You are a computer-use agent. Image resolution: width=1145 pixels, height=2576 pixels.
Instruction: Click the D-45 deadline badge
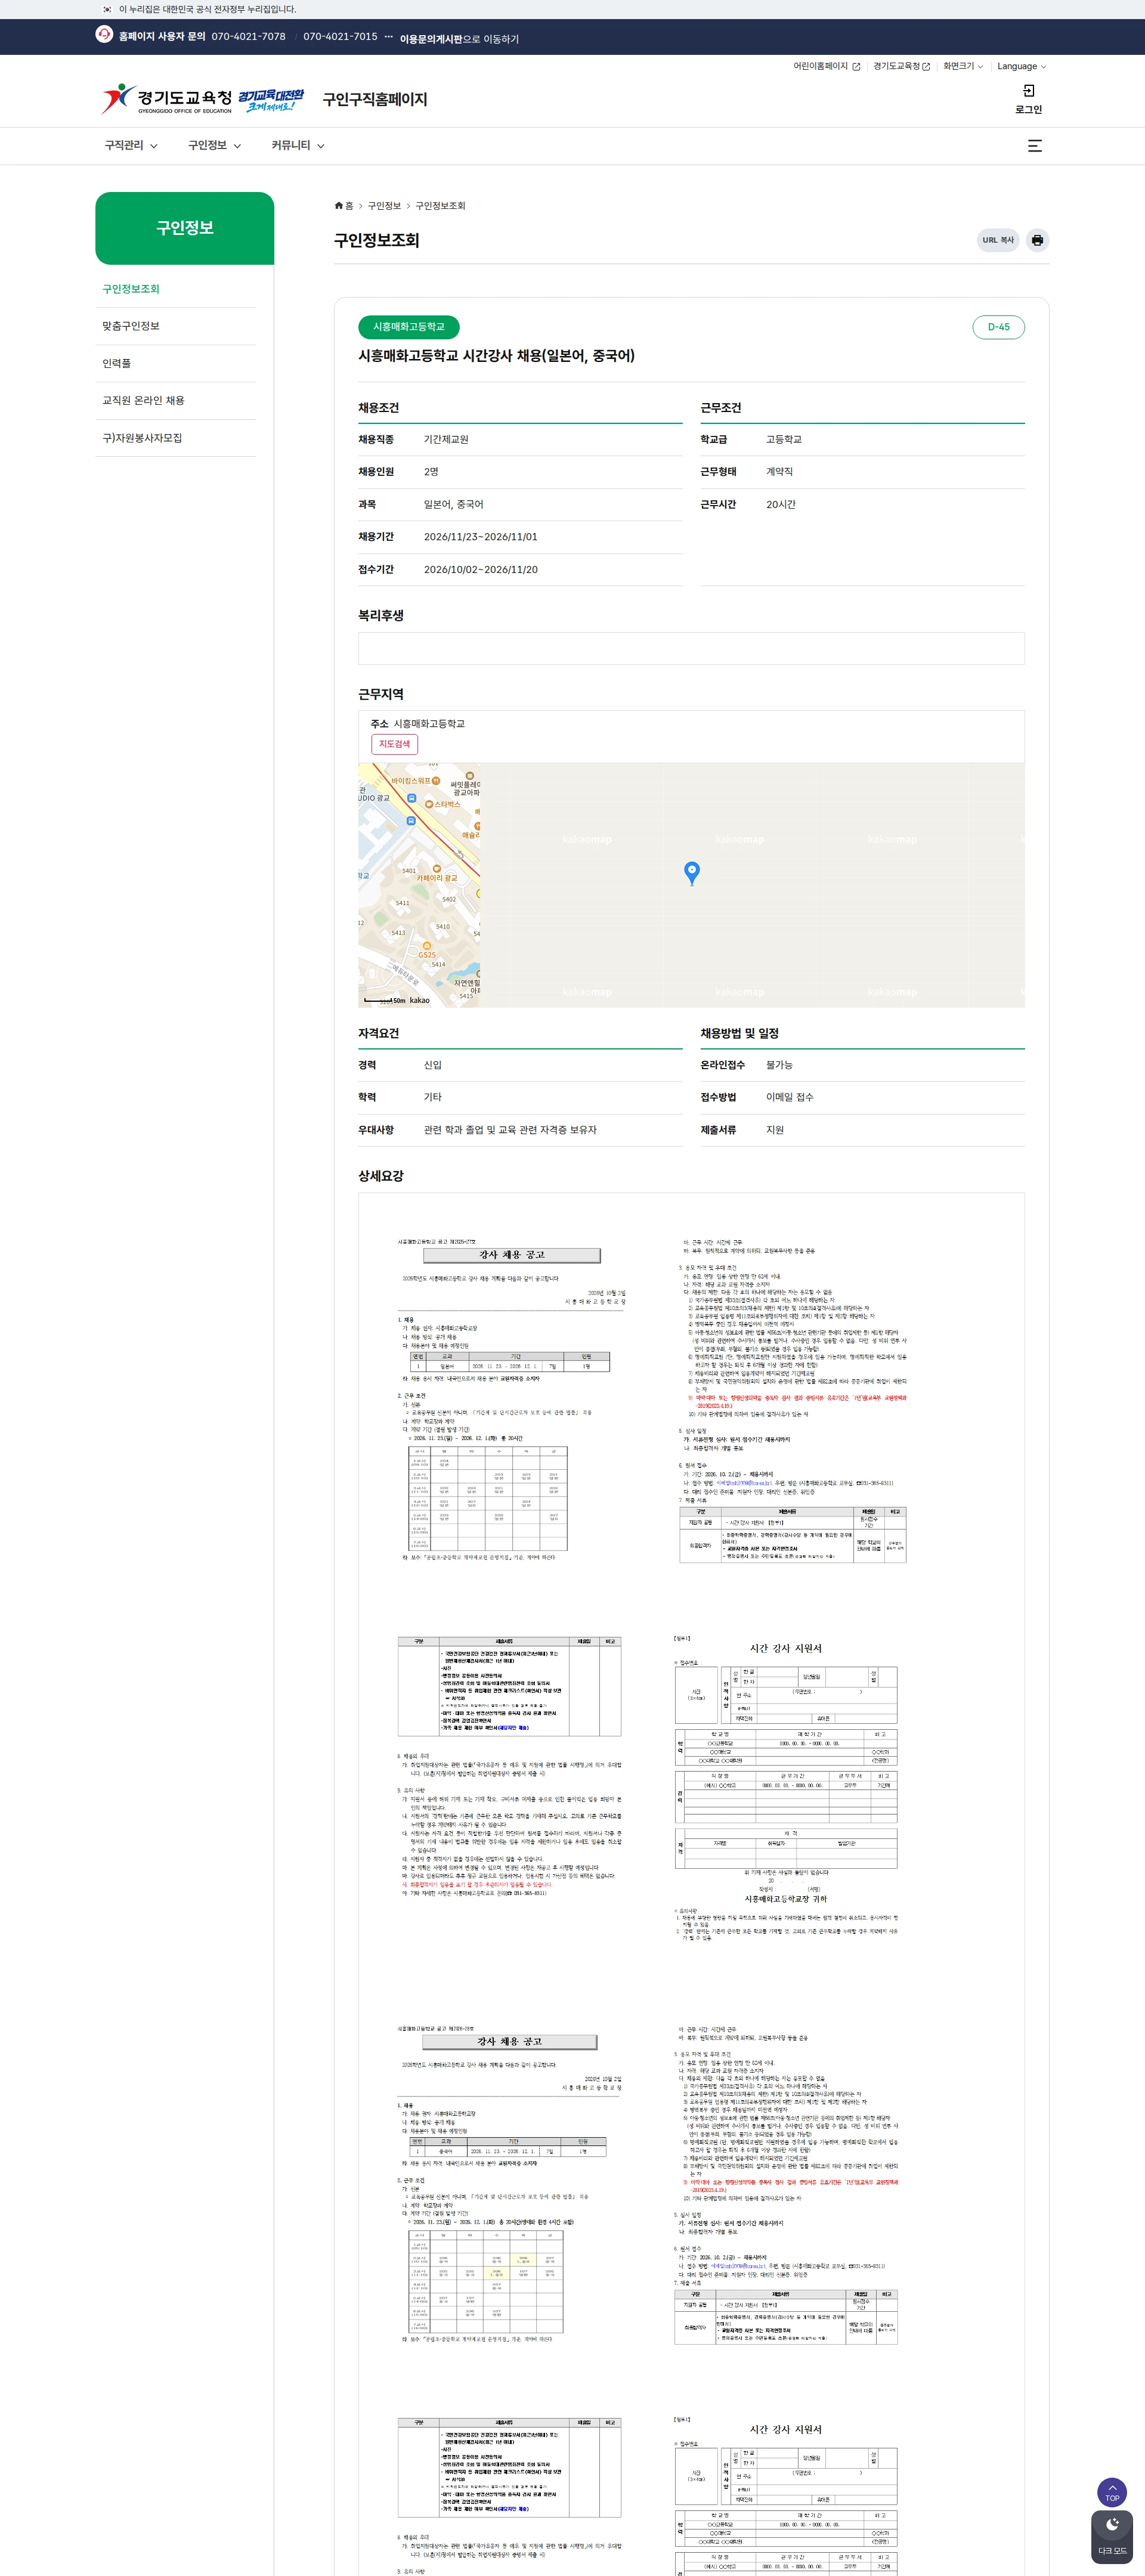click(x=998, y=327)
